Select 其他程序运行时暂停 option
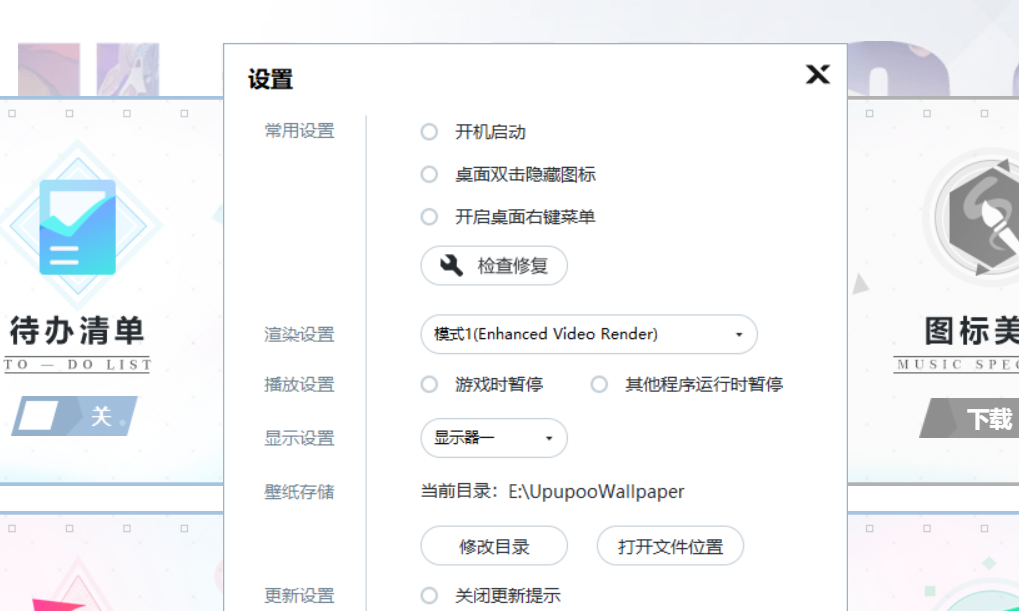Viewport: 1019px width, 611px height. (599, 384)
